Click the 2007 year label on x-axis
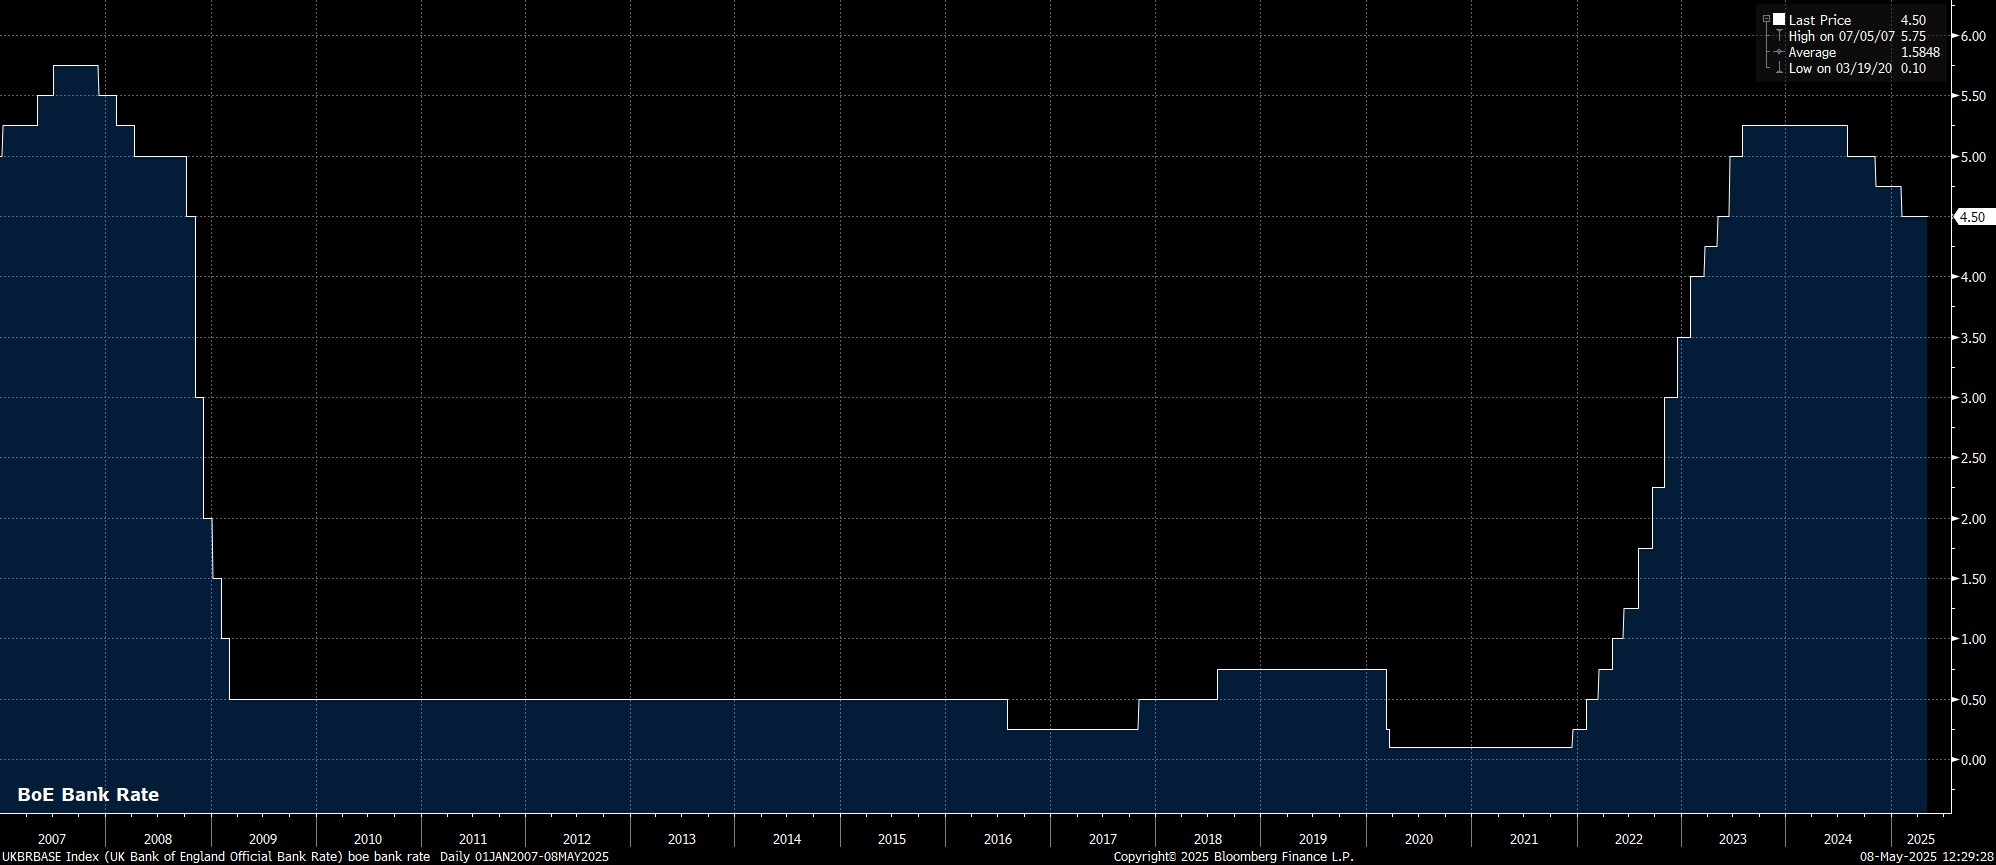Screen dimensions: 1996x865 pos(52,839)
